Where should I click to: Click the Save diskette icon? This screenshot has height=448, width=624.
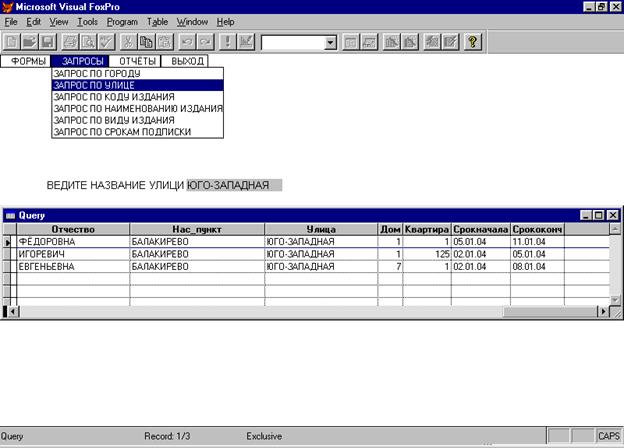tap(44, 43)
